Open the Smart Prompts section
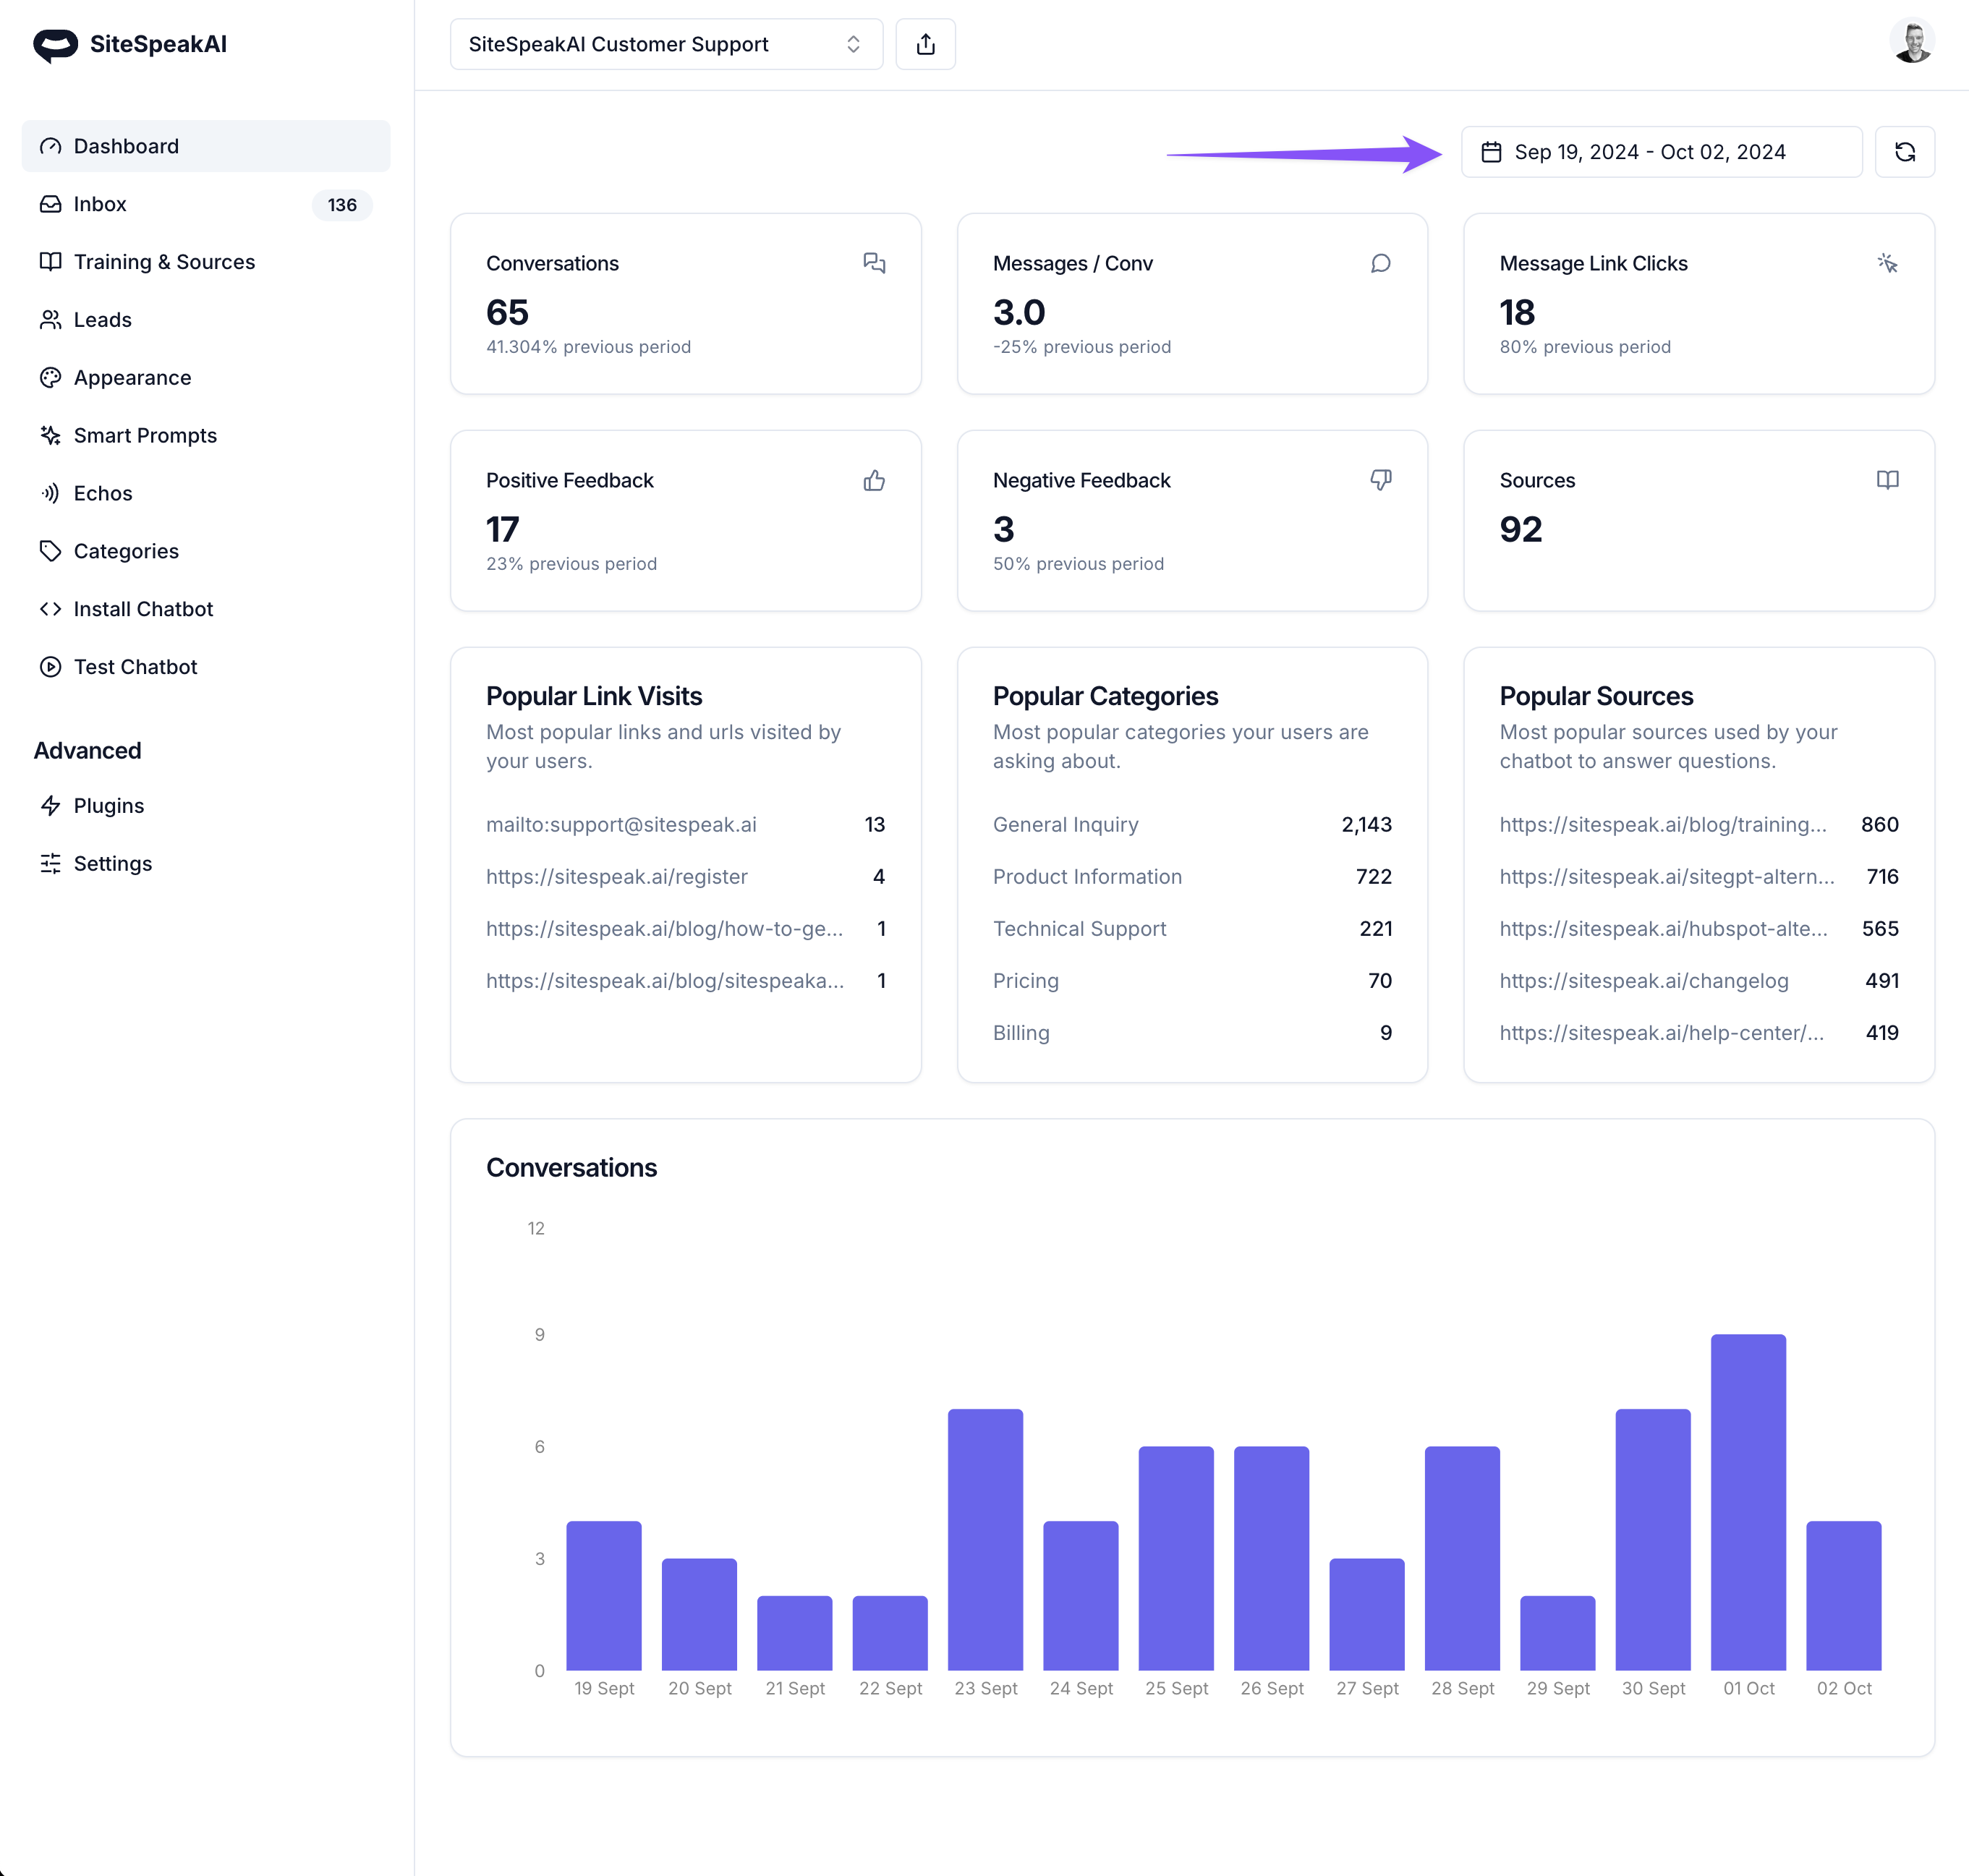Image resolution: width=1969 pixels, height=1876 pixels. tap(145, 436)
